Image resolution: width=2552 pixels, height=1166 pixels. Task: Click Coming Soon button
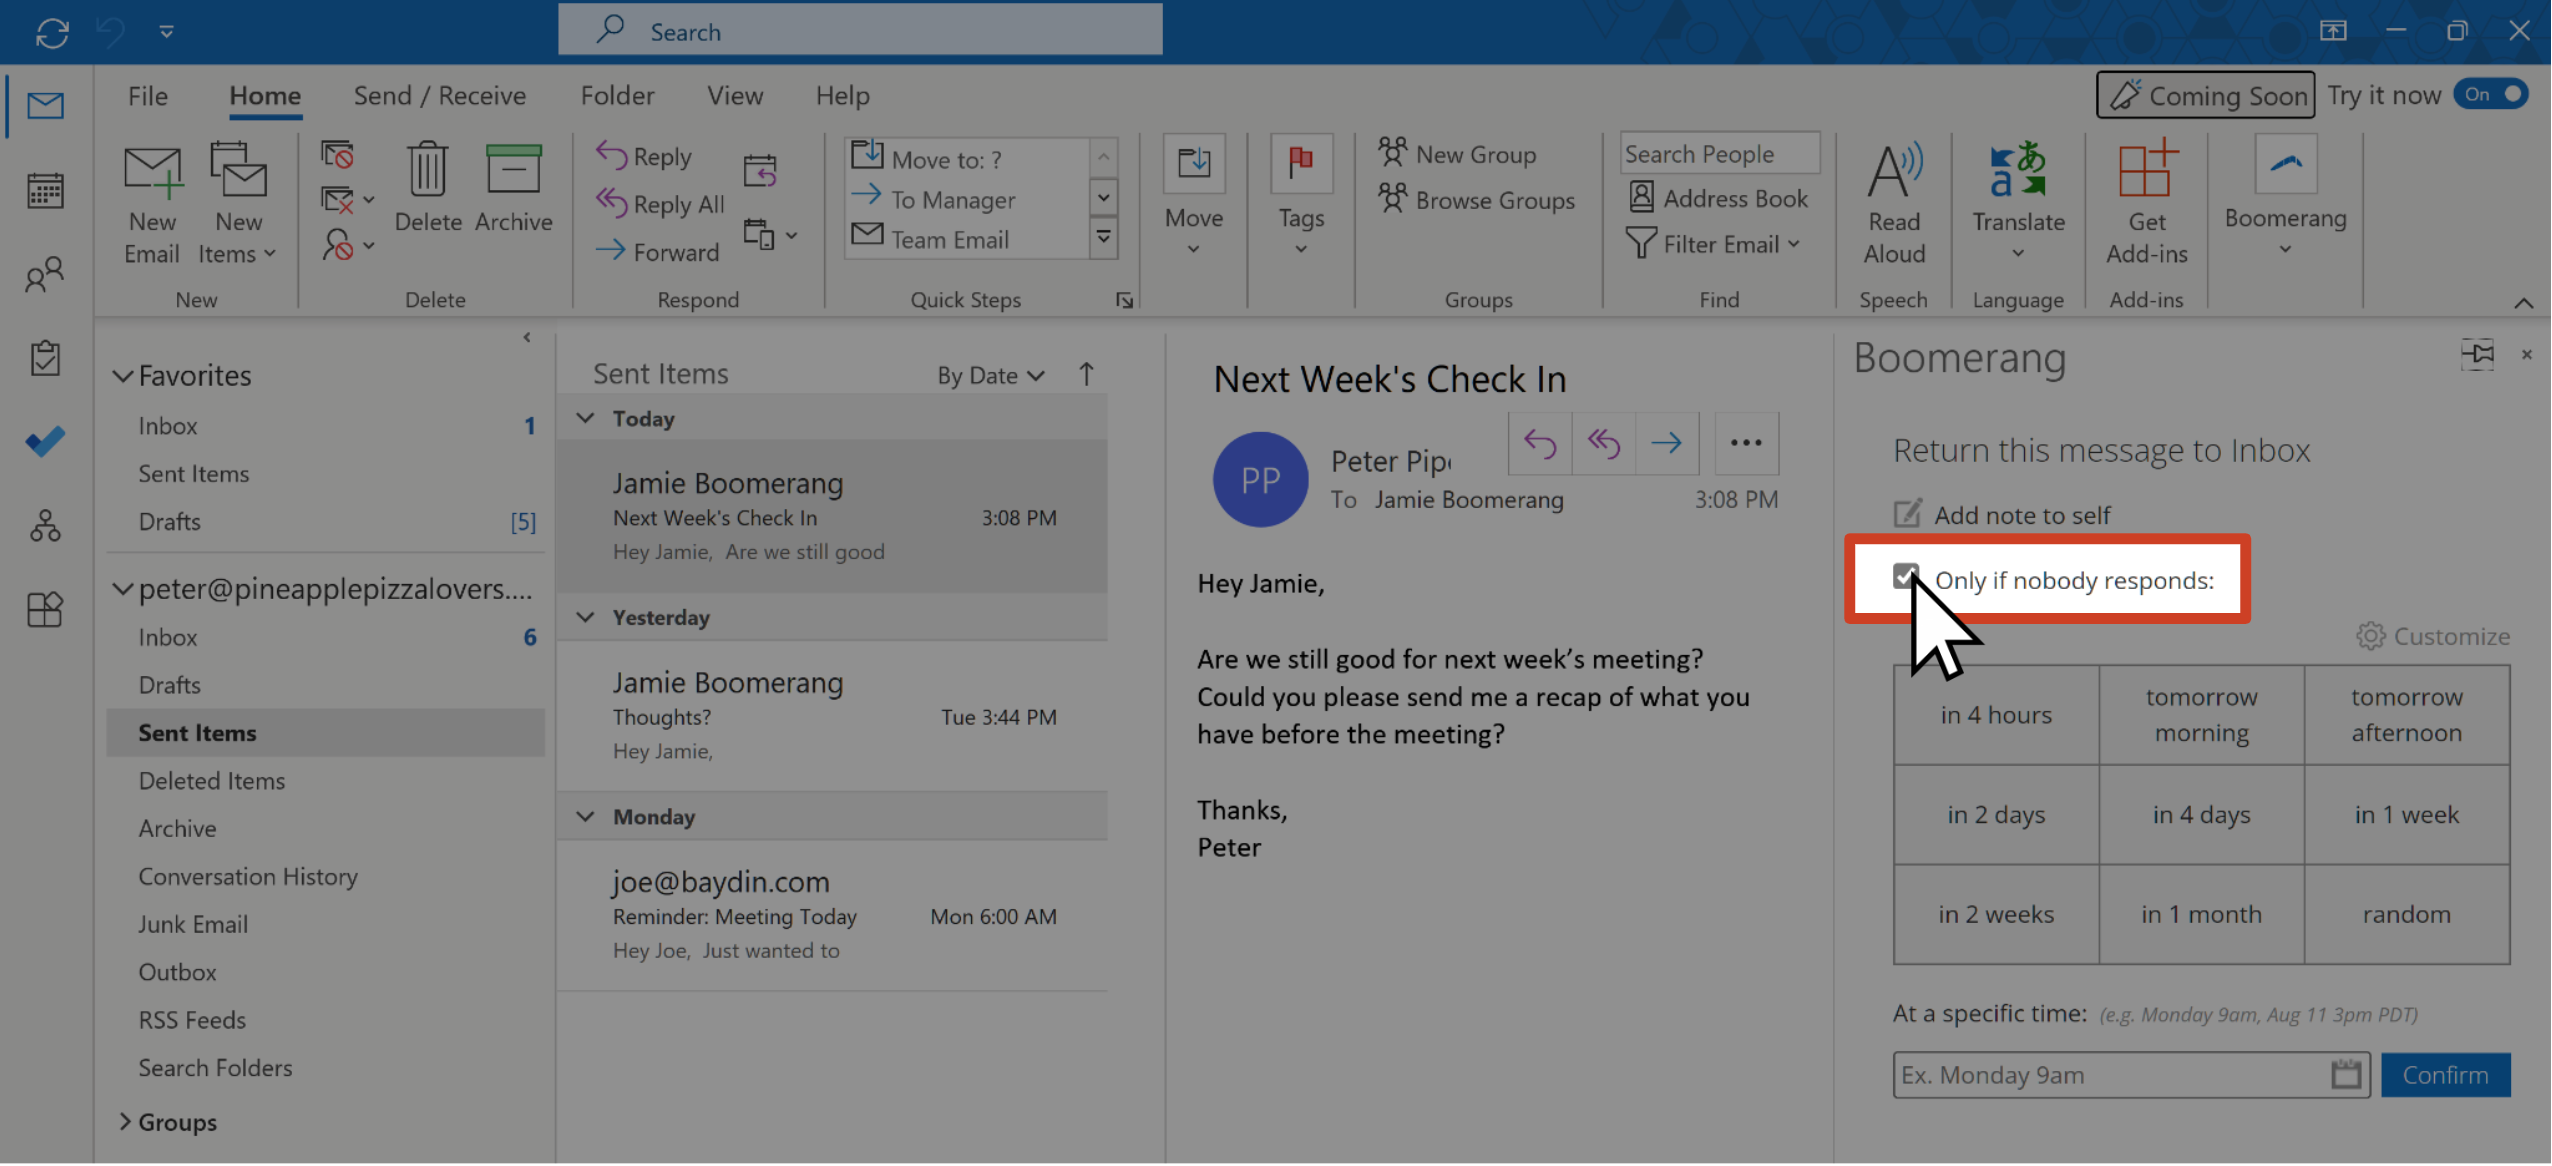(2205, 95)
